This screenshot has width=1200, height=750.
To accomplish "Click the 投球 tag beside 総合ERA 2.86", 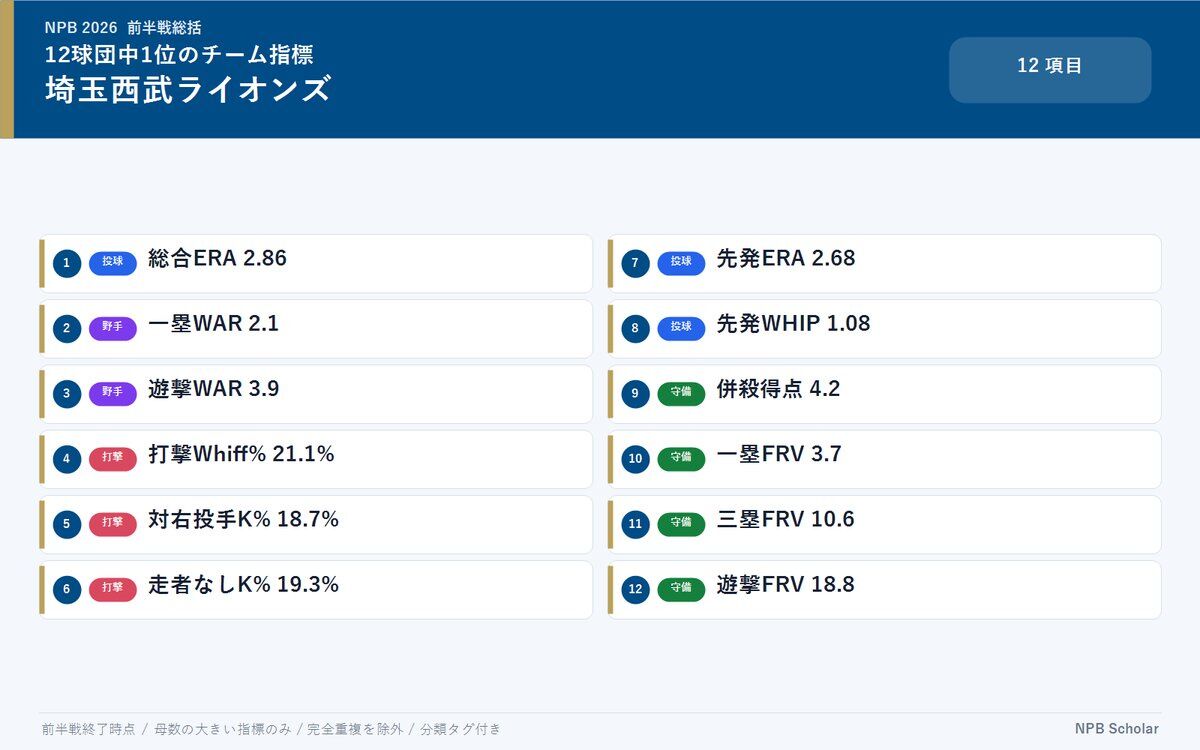I will click(x=113, y=263).
